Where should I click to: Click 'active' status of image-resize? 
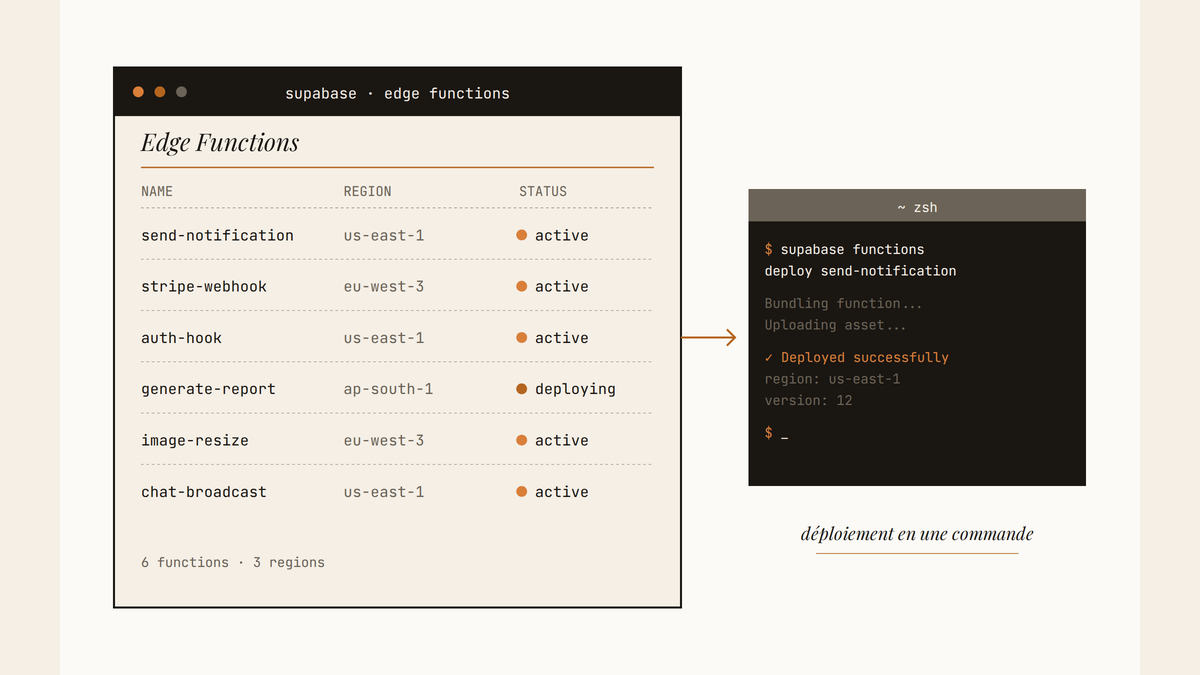pyautogui.click(x=562, y=440)
